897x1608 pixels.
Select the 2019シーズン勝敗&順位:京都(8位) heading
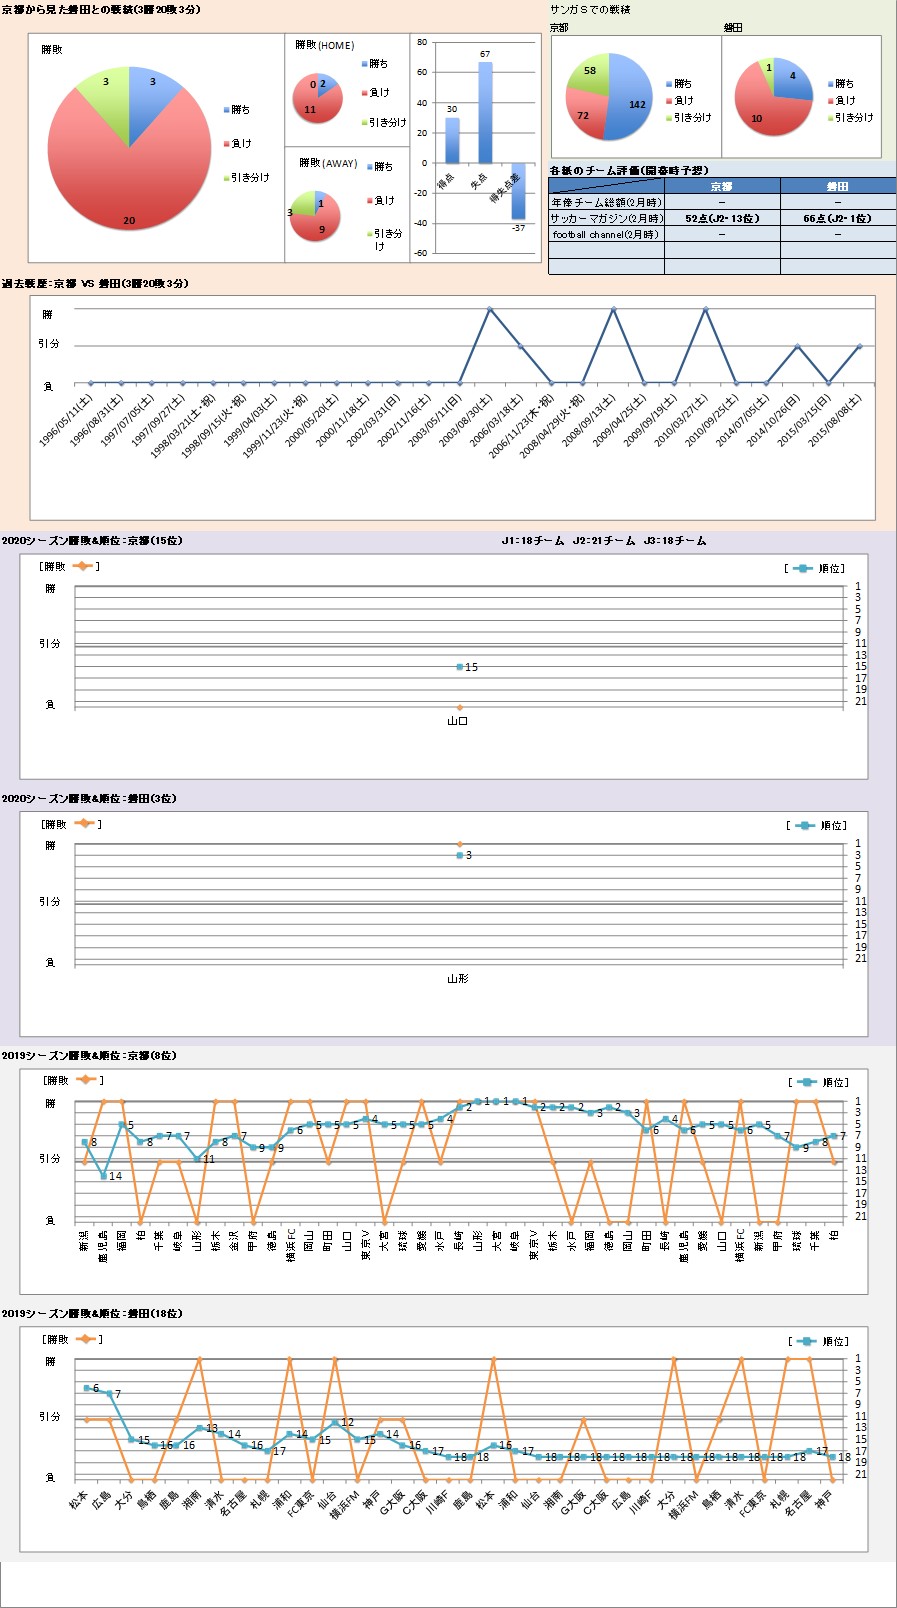pos(89,1056)
